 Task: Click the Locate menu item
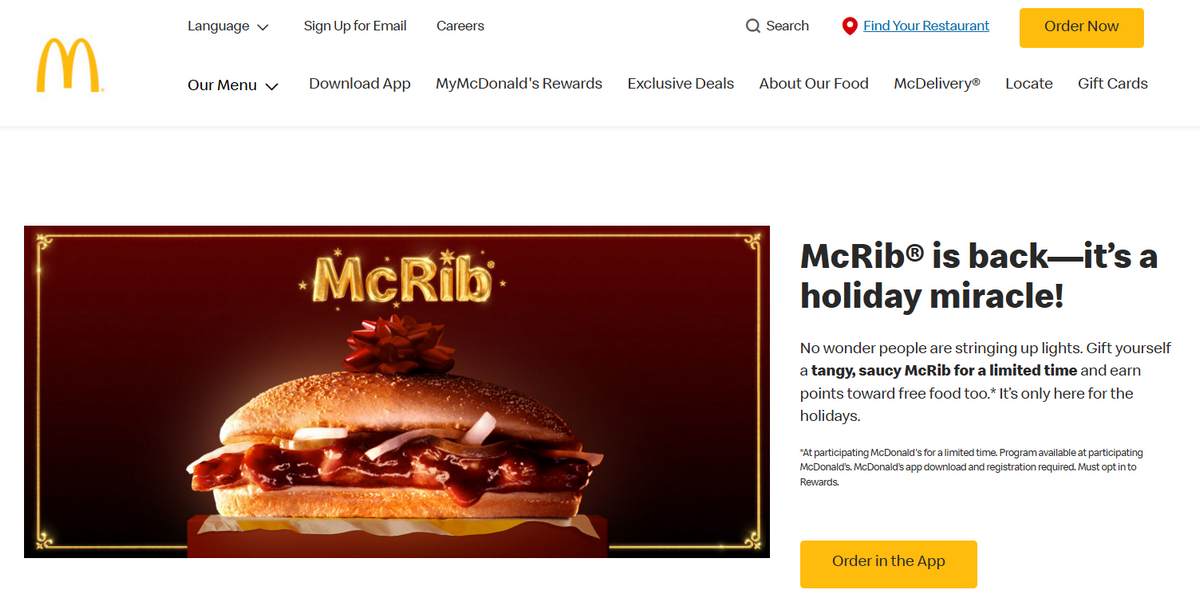tap(1029, 84)
